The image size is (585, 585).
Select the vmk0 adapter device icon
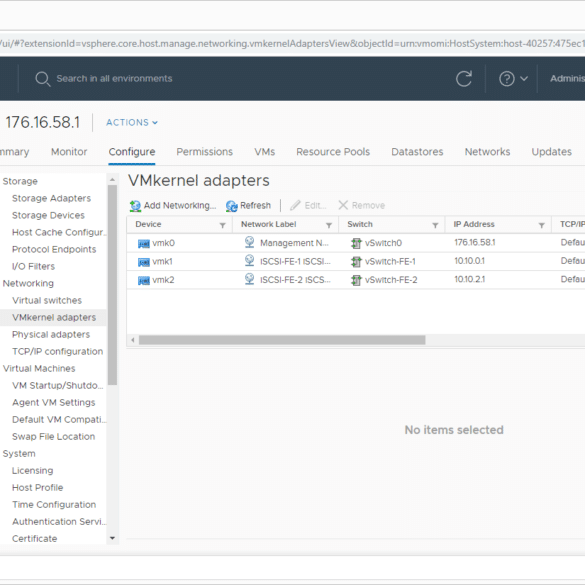pos(144,244)
